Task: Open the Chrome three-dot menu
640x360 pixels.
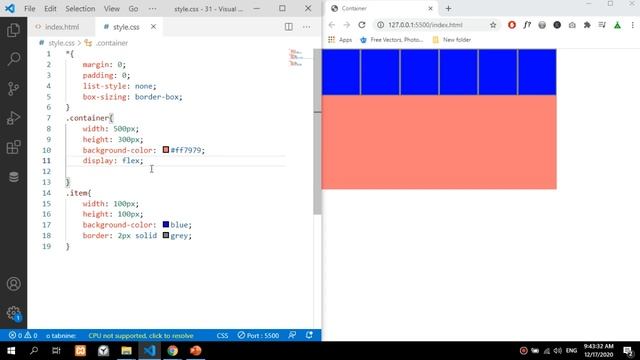Action: pos(633,25)
